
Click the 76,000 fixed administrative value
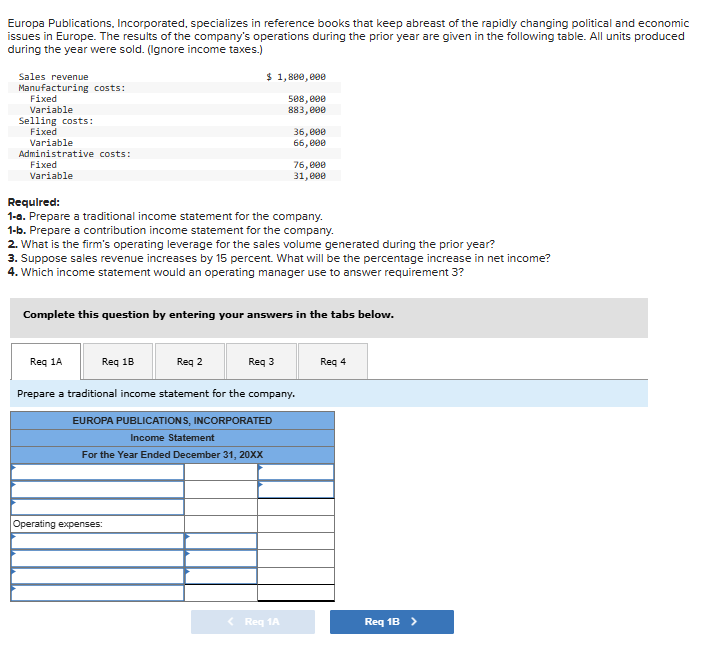310,165
